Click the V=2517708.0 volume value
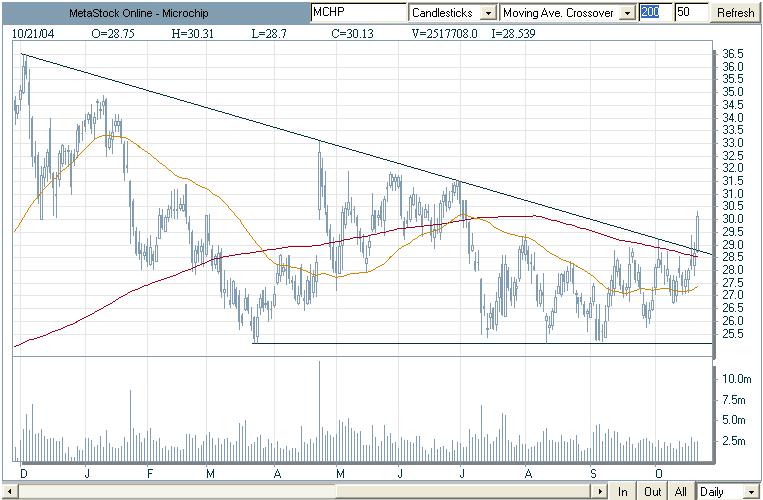Screen dimensions: 763x500 [445, 34]
